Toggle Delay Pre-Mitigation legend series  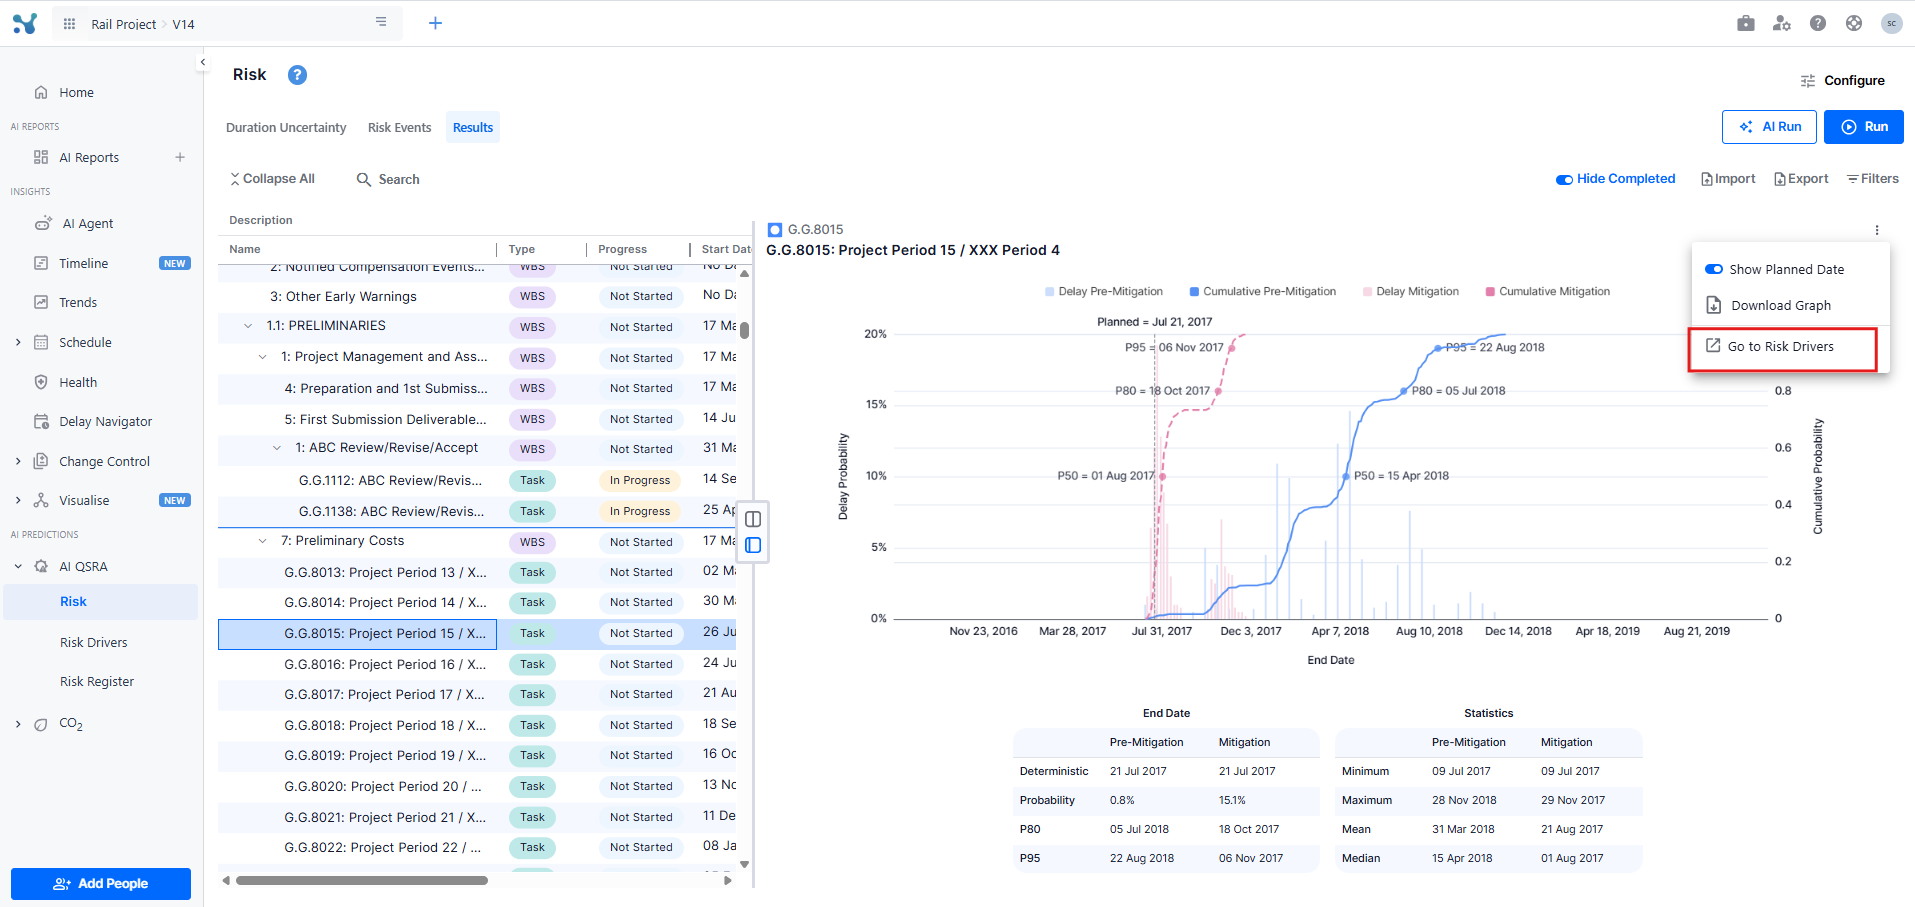[1103, 292]
